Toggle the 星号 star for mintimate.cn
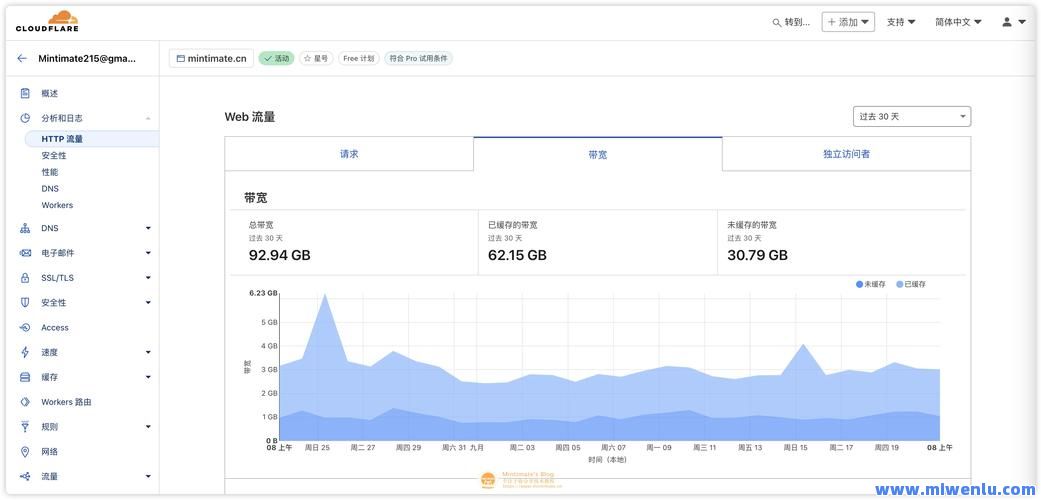 point(315,58)
